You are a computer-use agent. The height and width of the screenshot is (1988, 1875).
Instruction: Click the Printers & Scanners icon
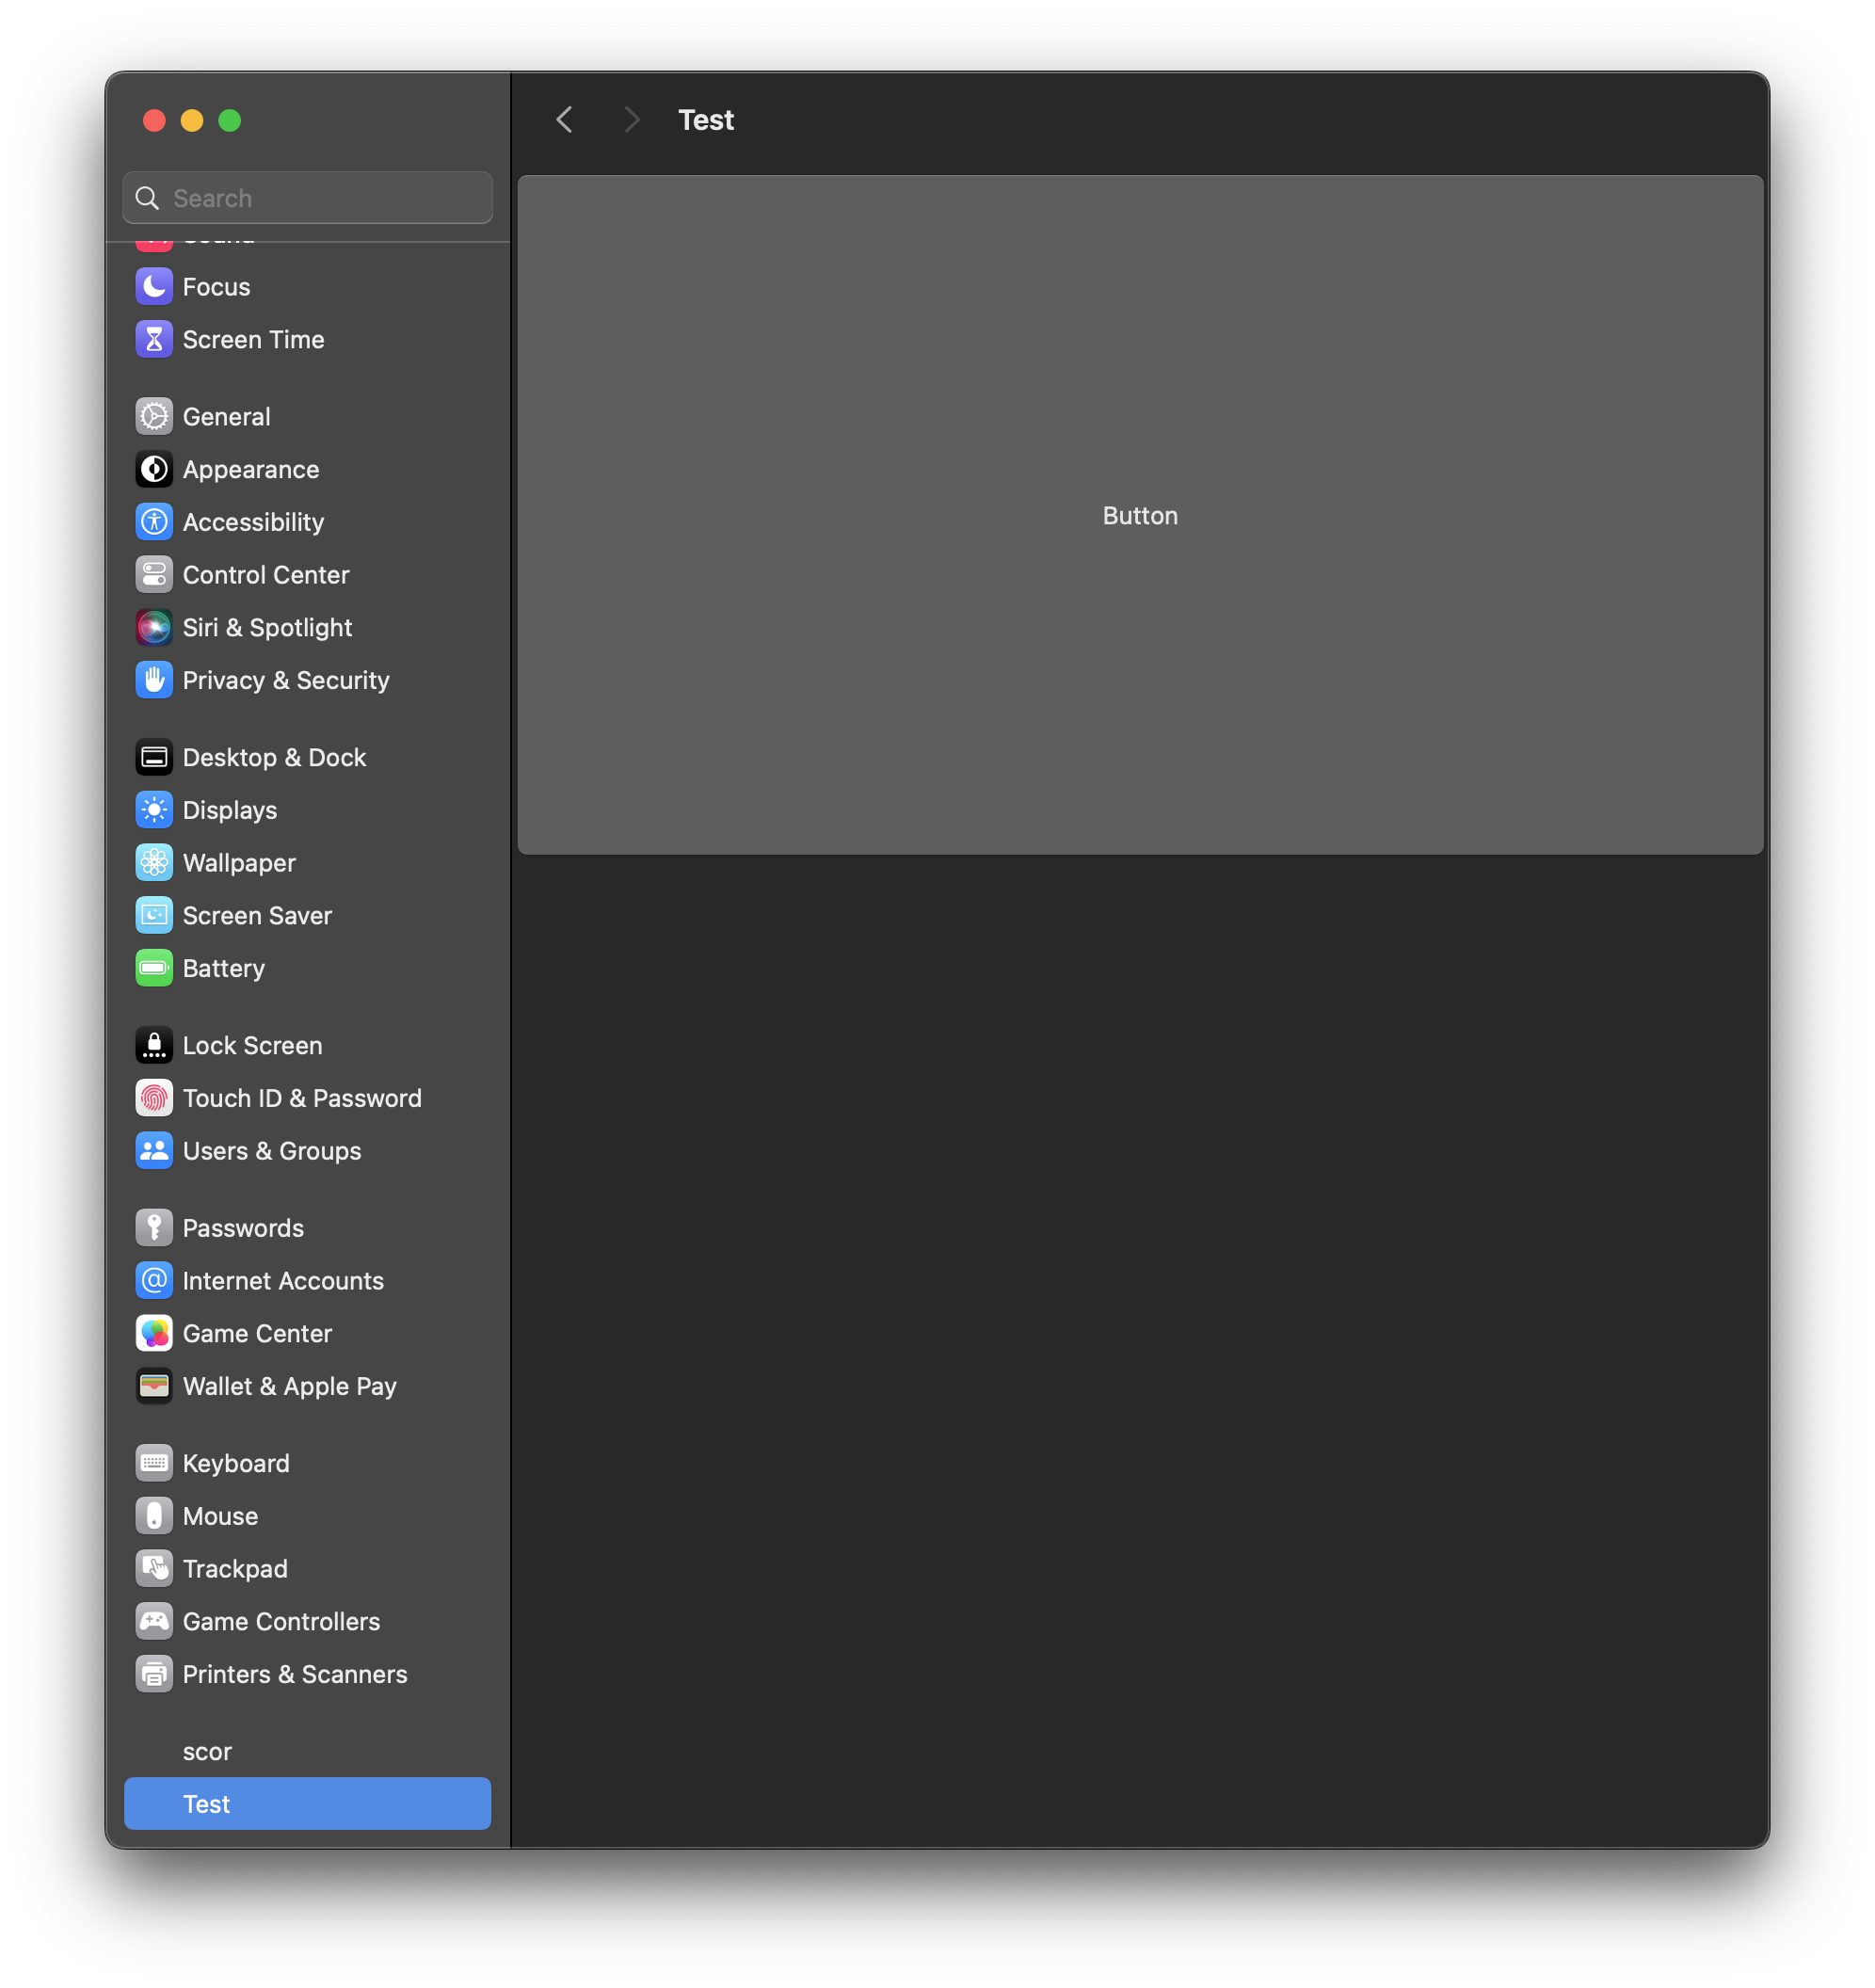point(154,1674)
